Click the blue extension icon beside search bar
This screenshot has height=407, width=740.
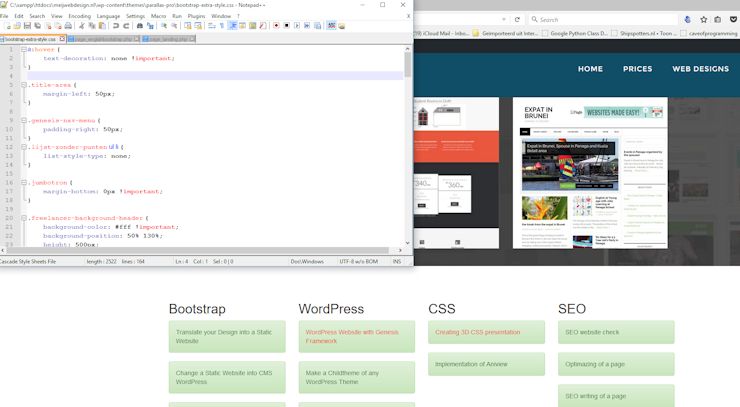[688, 19]
